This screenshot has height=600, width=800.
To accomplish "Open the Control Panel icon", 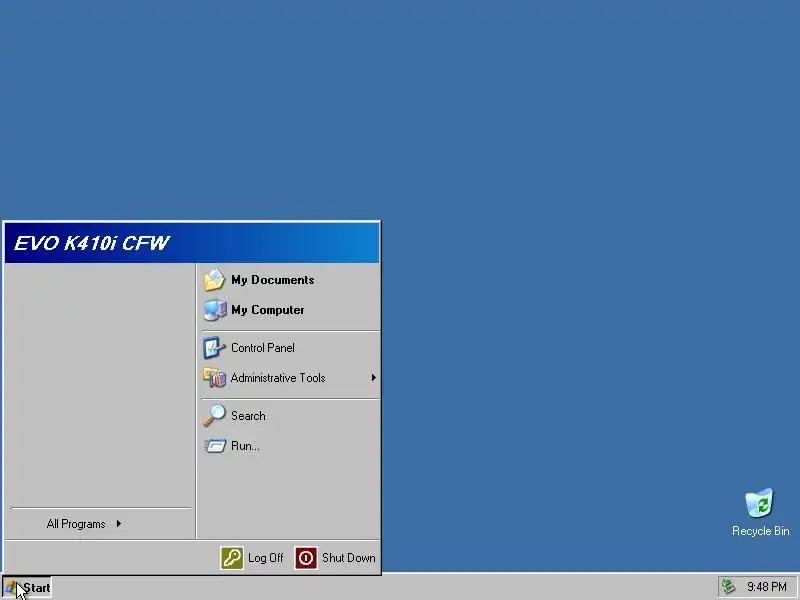I will [214, 347].
